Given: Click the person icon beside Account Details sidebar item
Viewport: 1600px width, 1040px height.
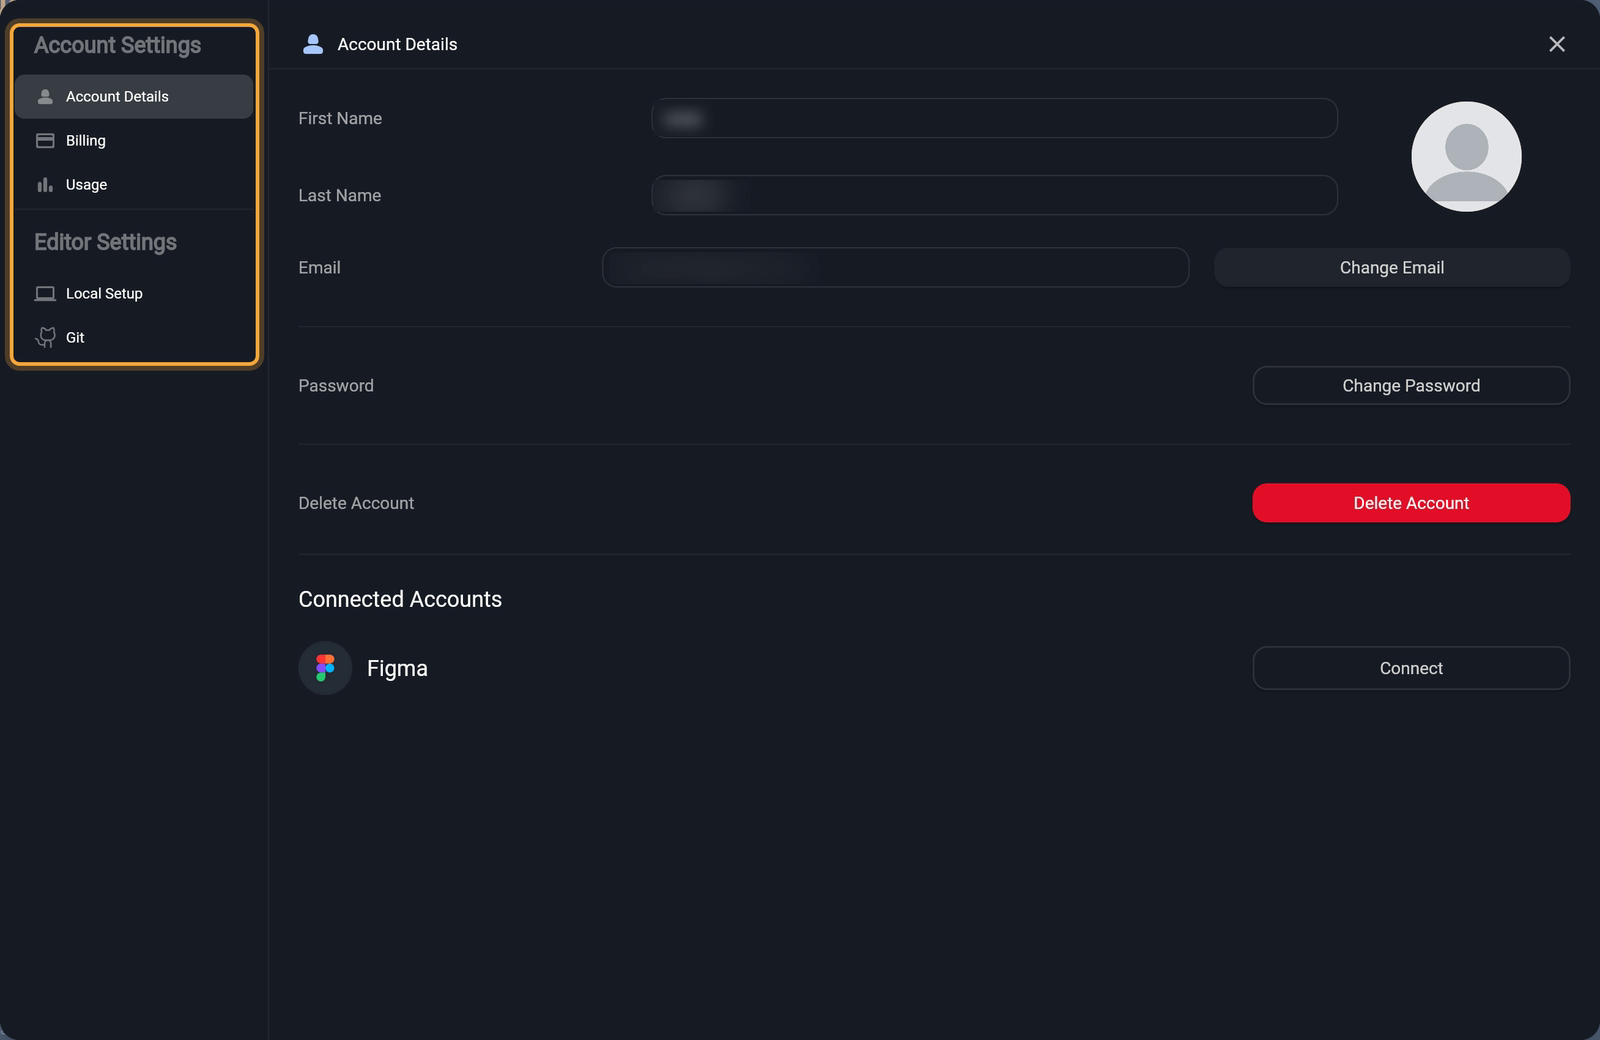Looking at the screenshot, I should click(x=45, y=97).
